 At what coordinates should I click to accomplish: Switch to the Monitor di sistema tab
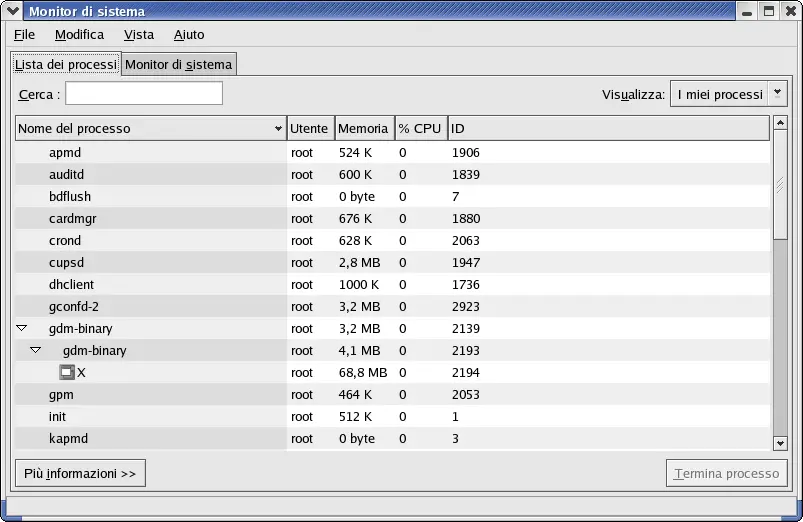[178, 65]
